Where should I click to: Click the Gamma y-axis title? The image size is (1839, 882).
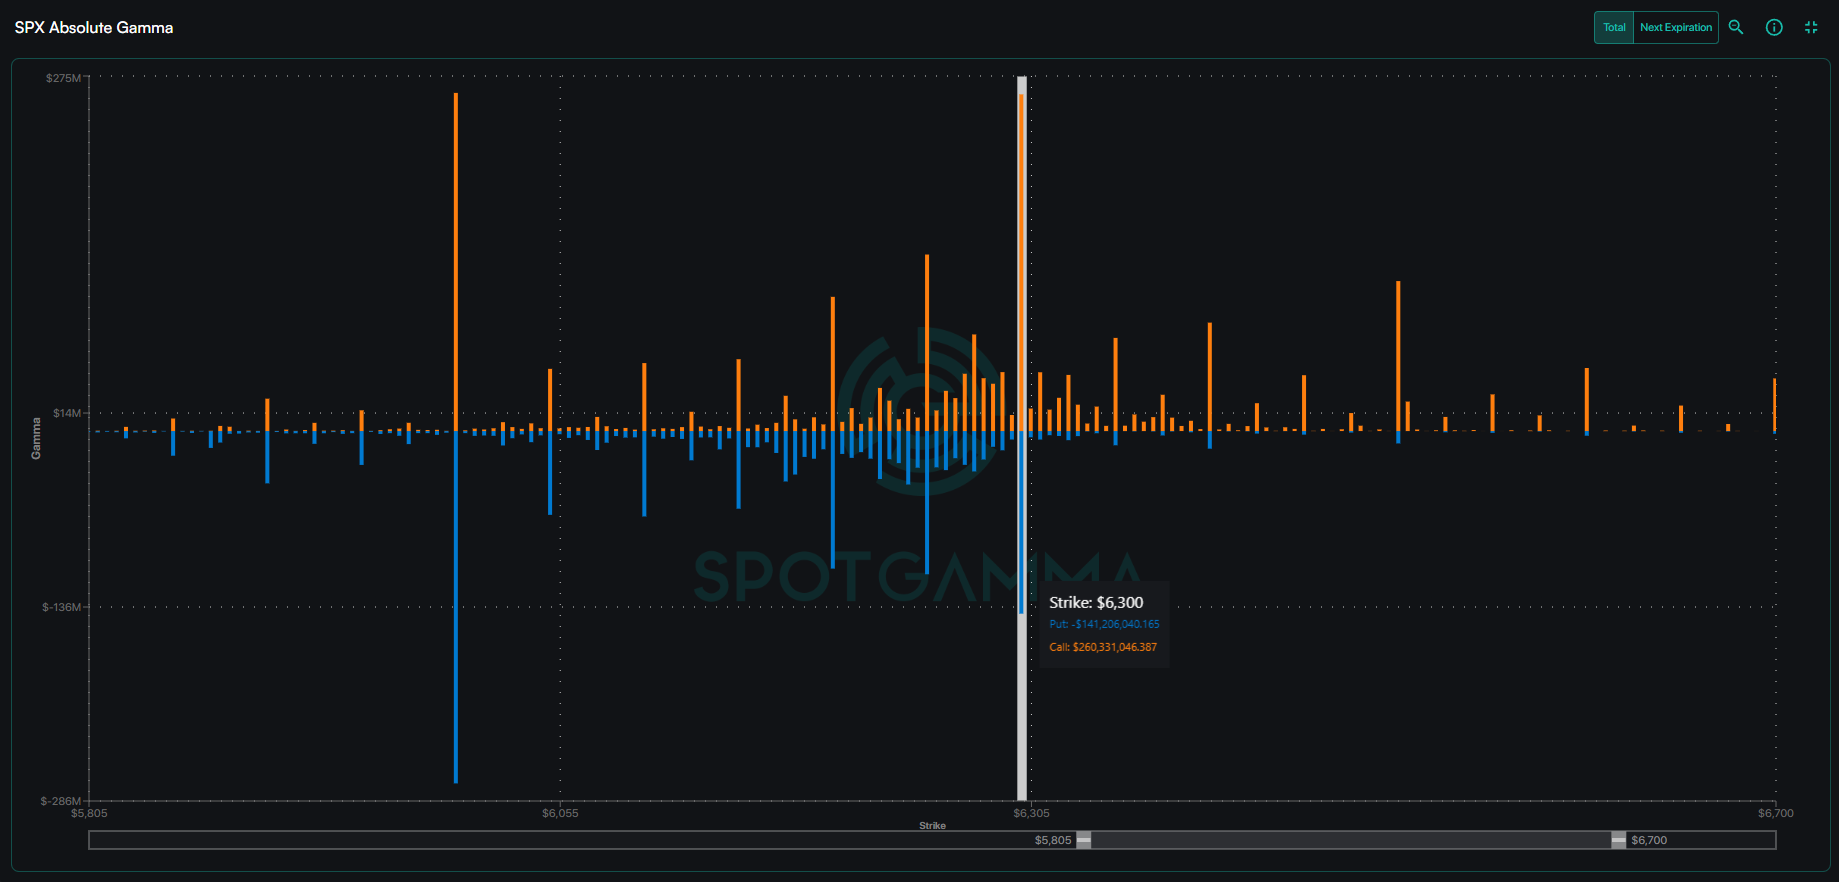[37, 438]
